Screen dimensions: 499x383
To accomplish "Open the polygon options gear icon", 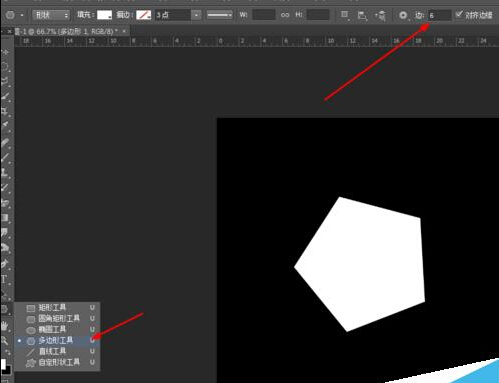I will 403,15.
